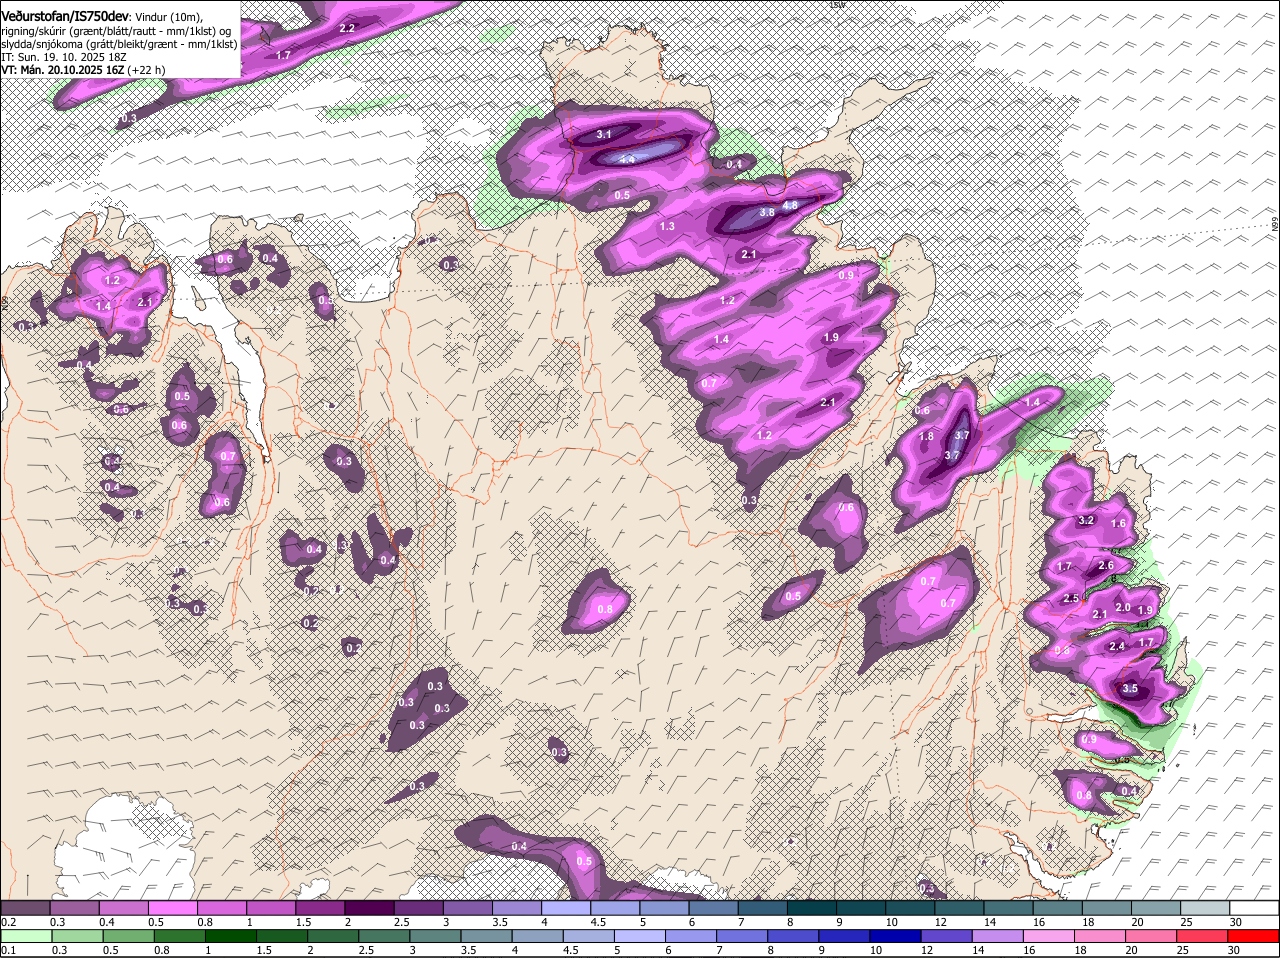The image size is (1280, 958).
Task: Select the upper-row purple swatch labeled 0.3
Action: pos(74,908)
